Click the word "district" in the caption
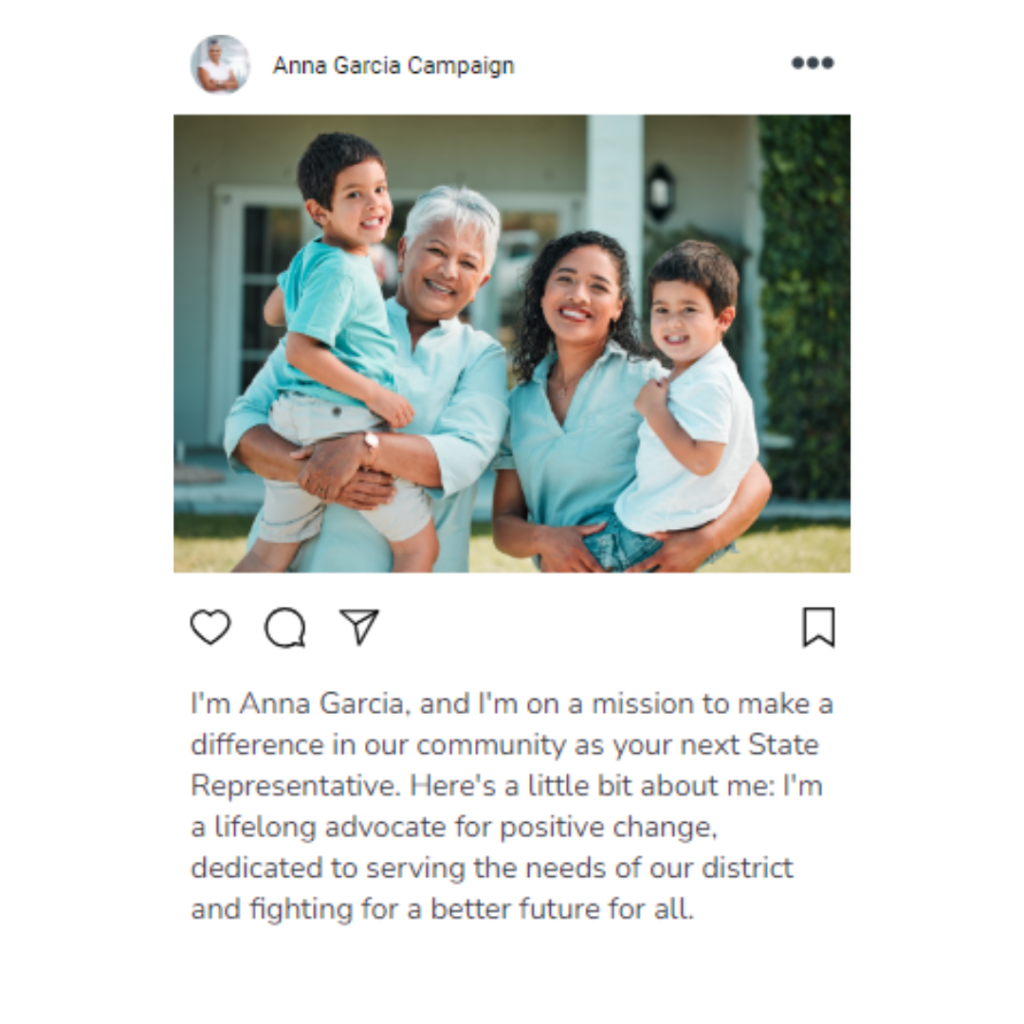 747,868
